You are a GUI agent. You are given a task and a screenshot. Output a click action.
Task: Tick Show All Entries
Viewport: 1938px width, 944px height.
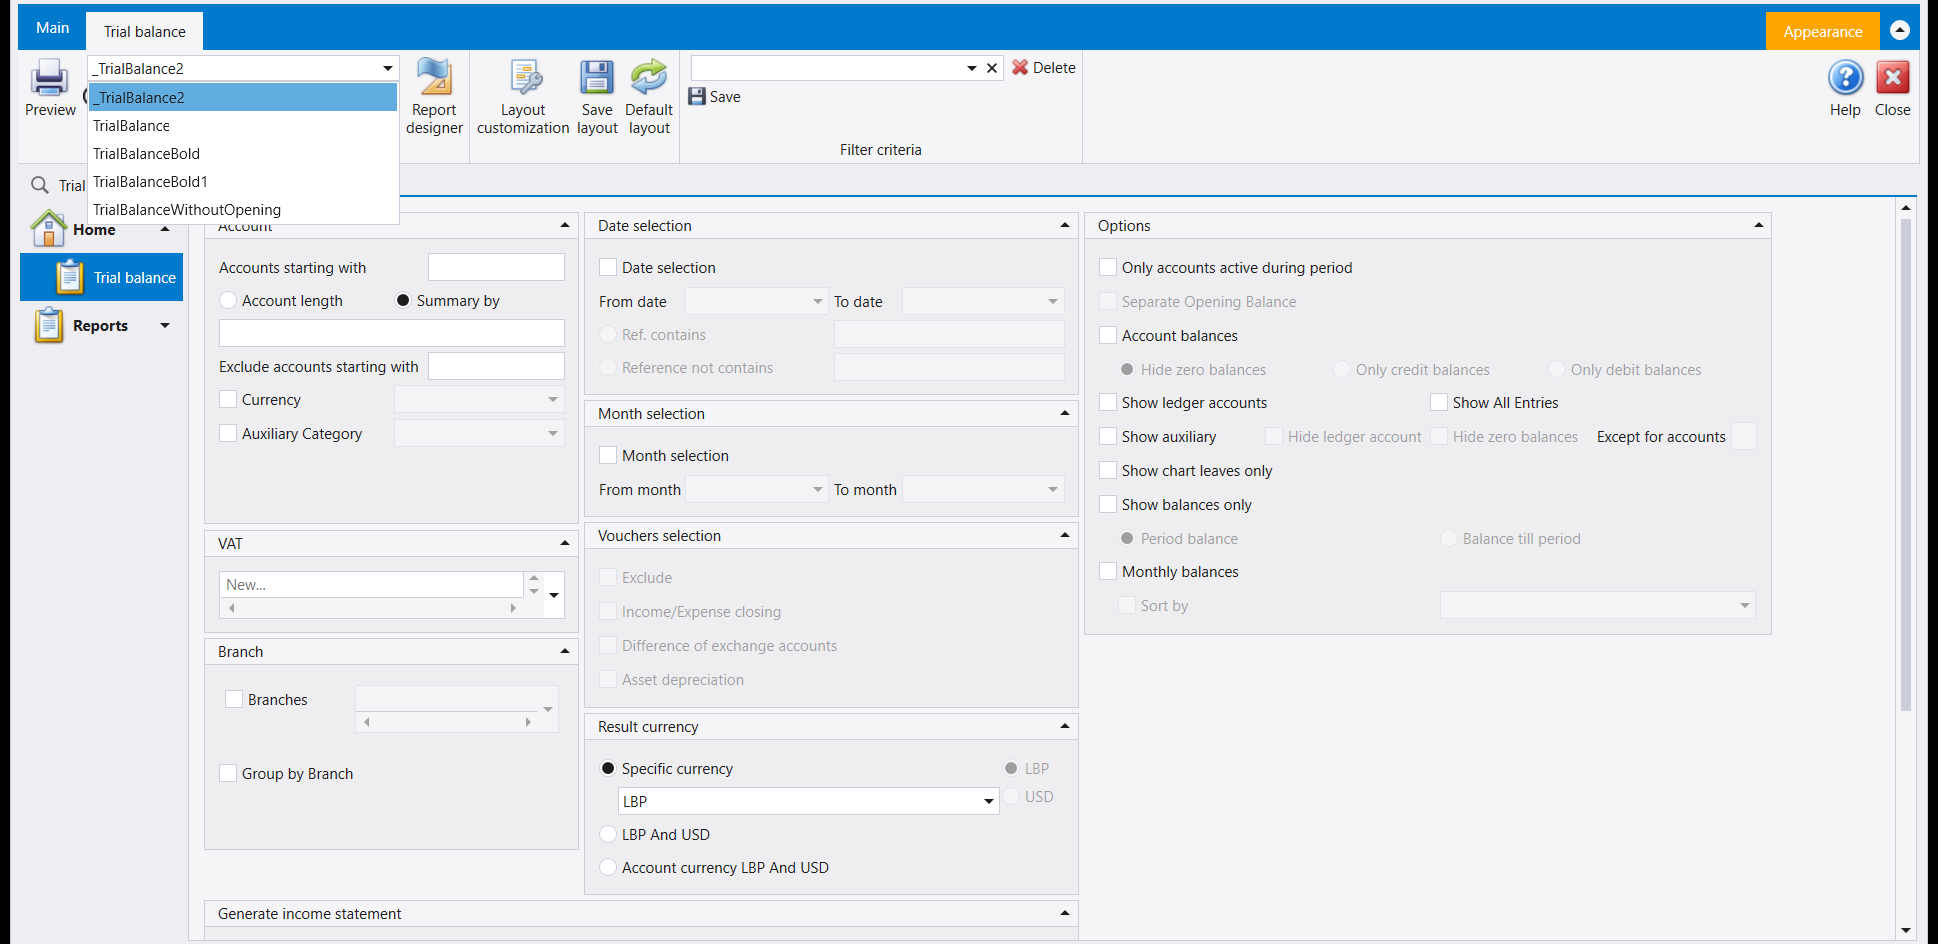1439,402
